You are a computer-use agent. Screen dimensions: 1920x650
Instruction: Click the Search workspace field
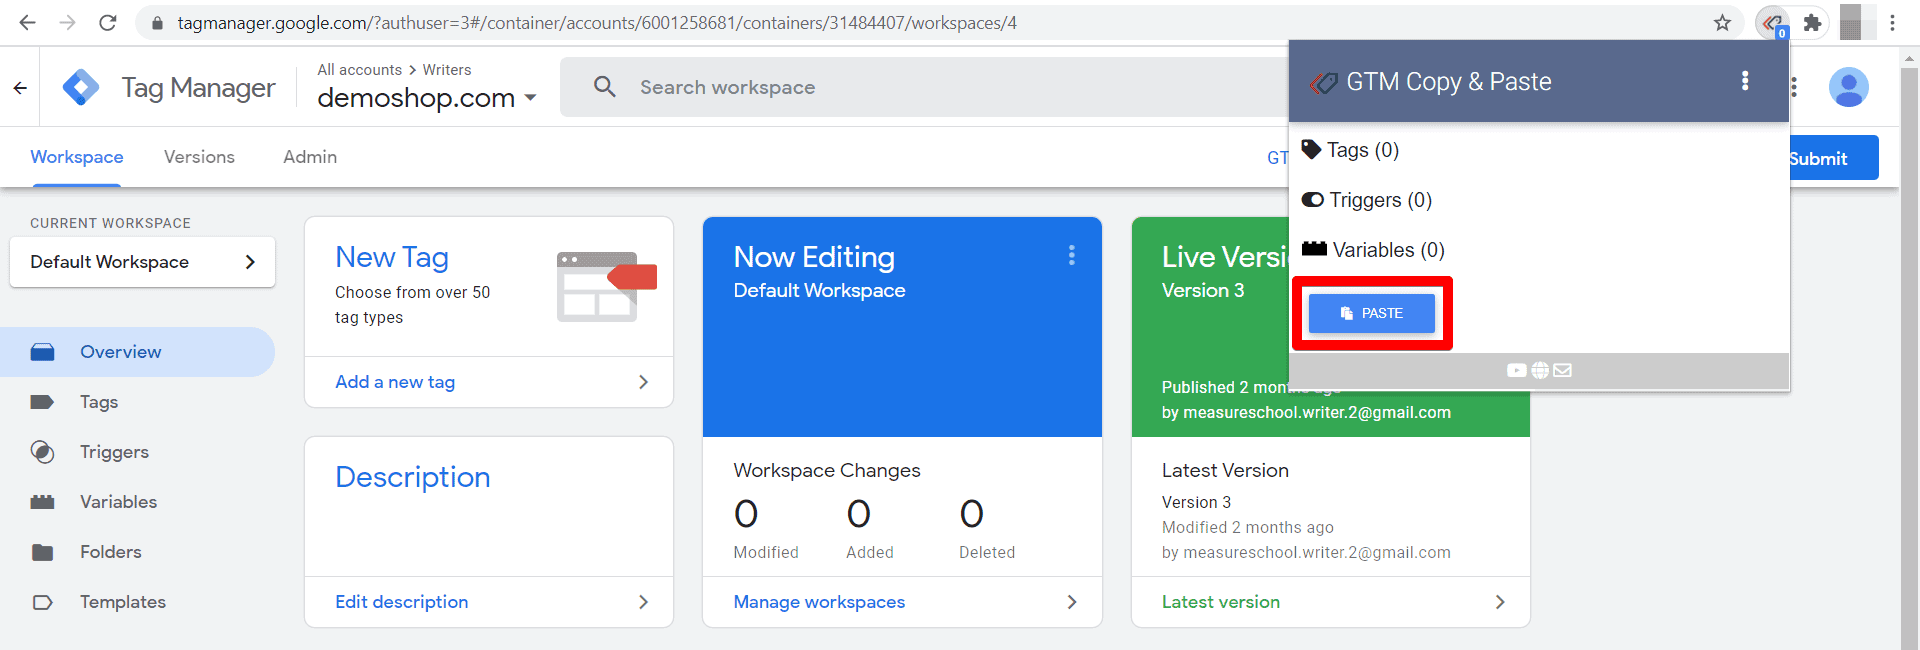(925, 87)
